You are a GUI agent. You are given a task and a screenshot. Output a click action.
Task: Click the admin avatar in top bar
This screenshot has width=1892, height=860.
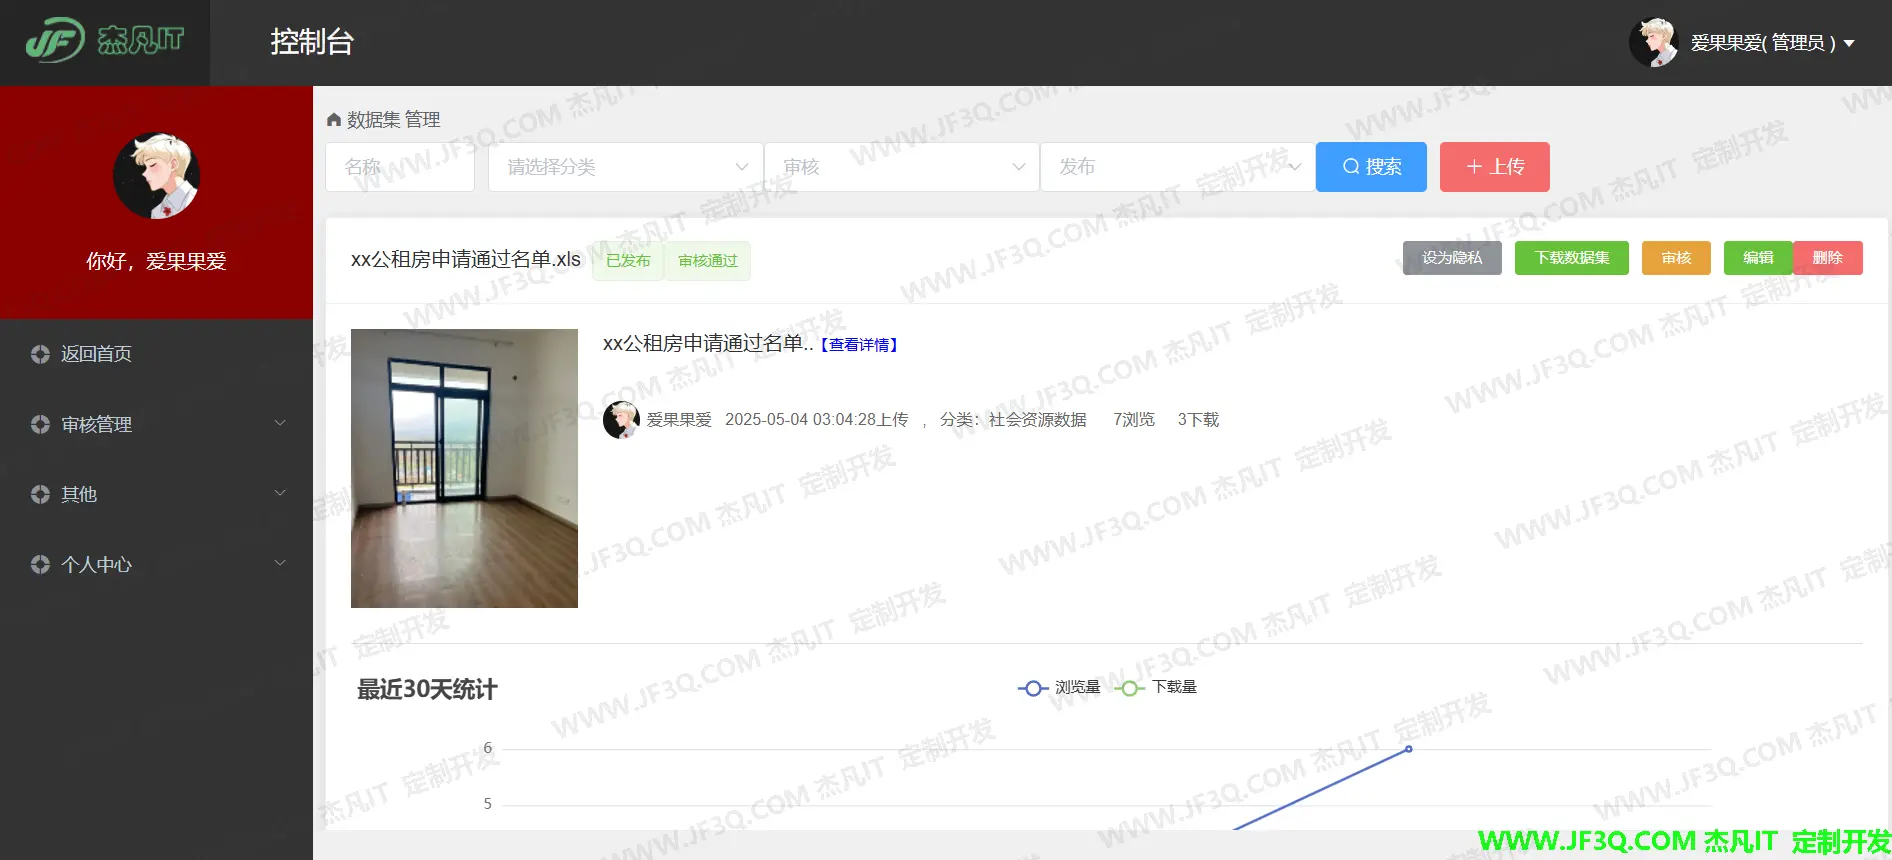(1653, 43)
